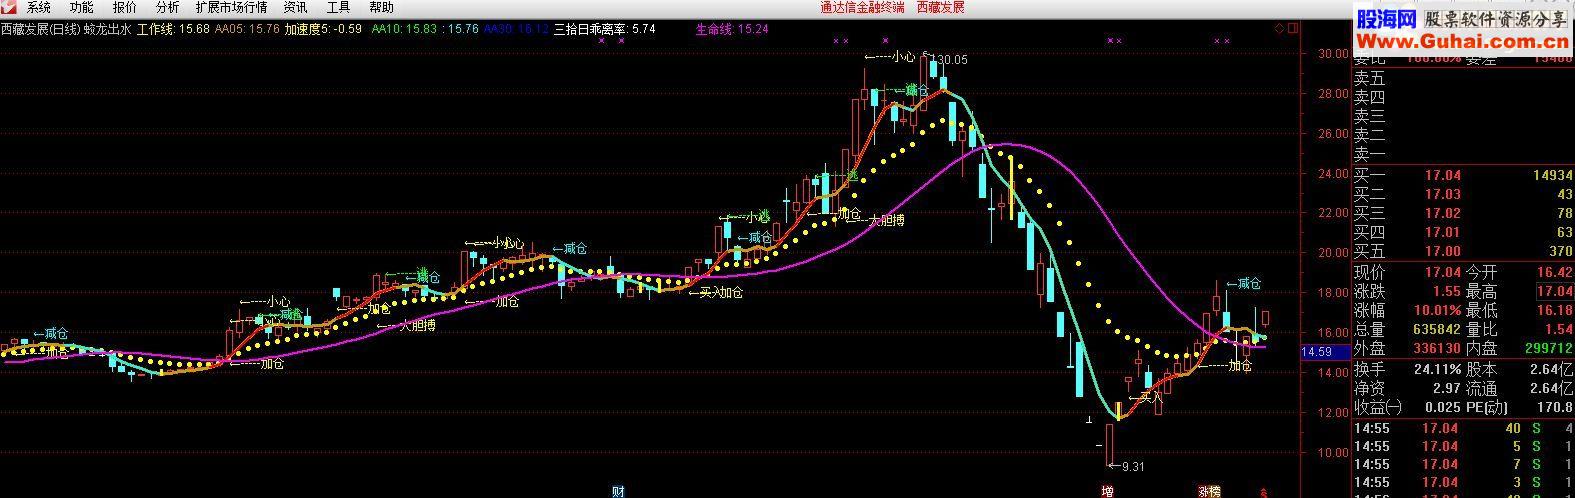
Task: Click the 涨幅 value 10.01%
Action: [1438, 310]
